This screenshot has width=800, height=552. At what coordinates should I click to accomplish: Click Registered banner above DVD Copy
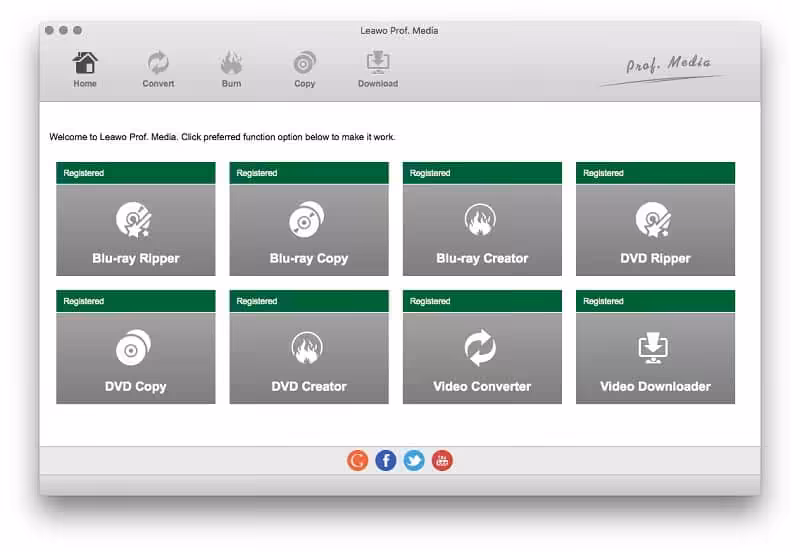coord(136,301)
